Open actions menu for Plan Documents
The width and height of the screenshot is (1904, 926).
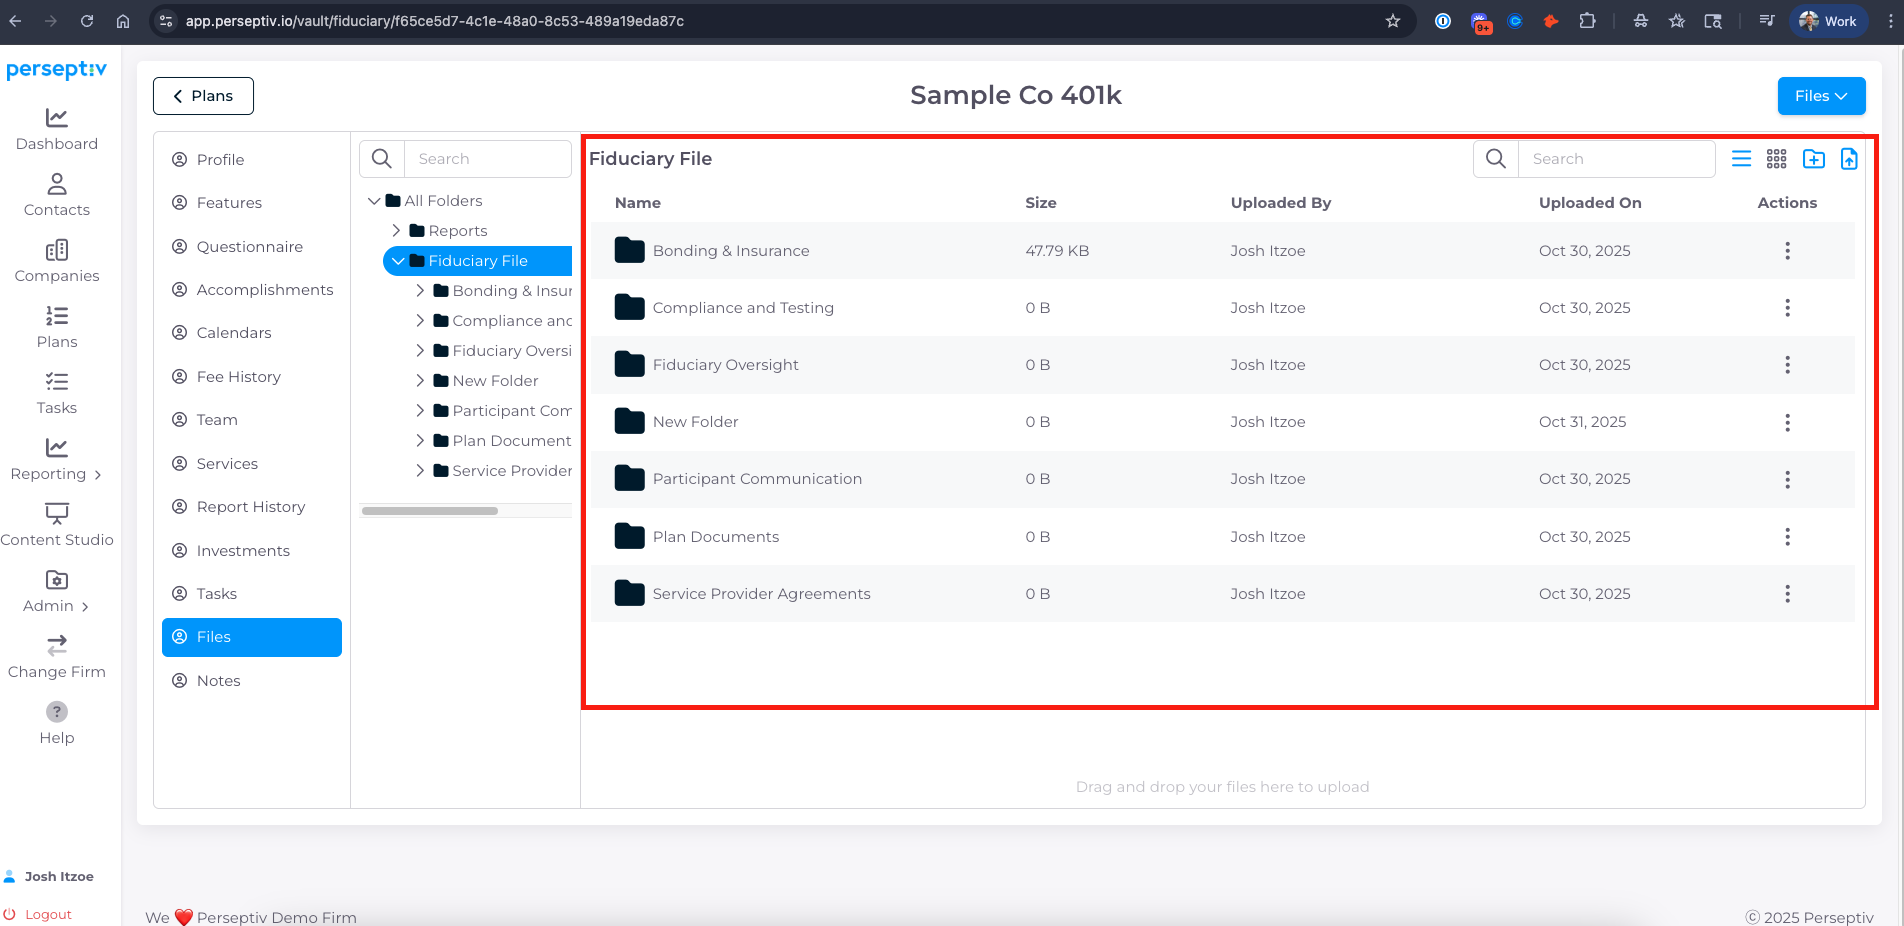pyautogui.click(x=1787, y=537)
